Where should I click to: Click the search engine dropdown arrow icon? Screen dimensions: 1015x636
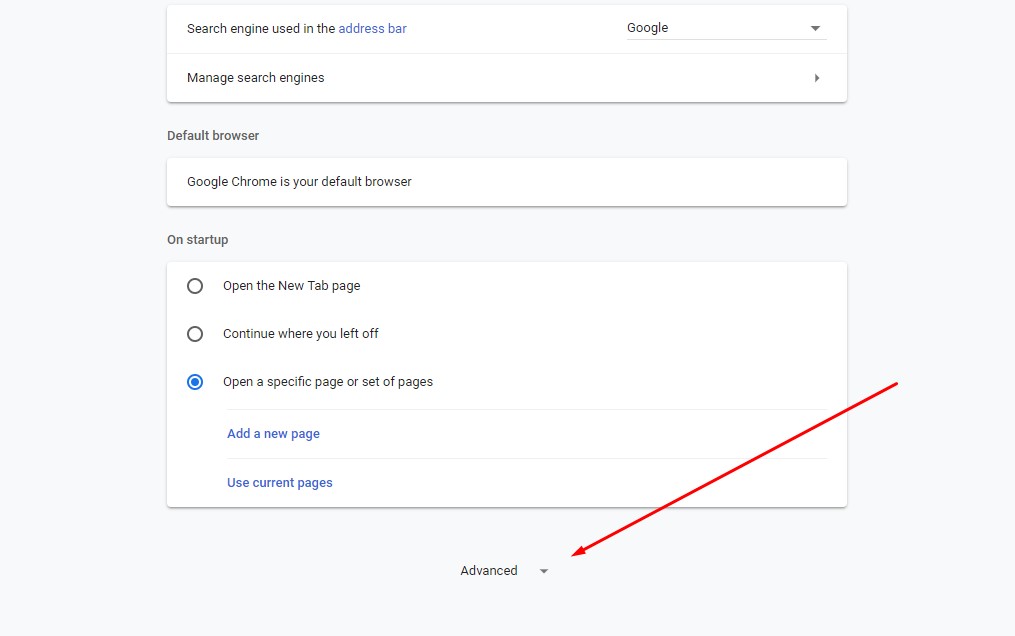[815, 29]
